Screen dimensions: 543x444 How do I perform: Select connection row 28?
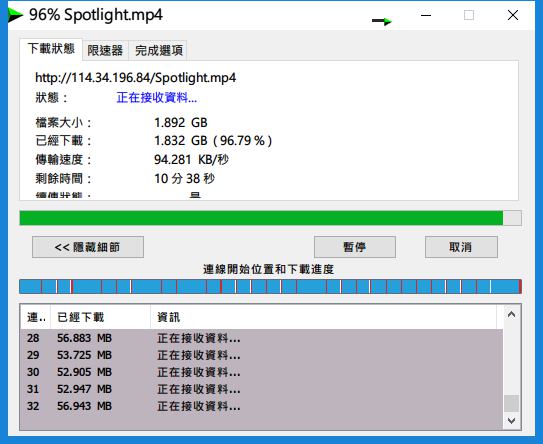click(261, 338)
